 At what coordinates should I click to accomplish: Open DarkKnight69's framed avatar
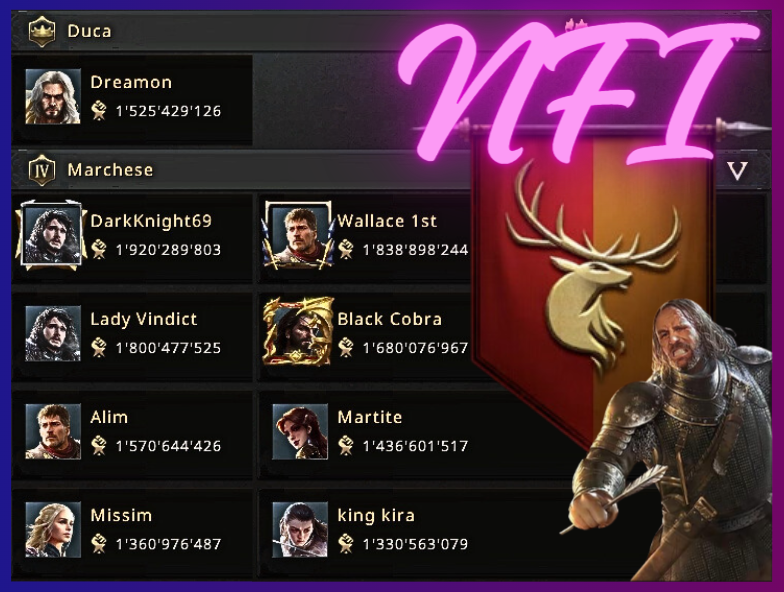point(52,235)
